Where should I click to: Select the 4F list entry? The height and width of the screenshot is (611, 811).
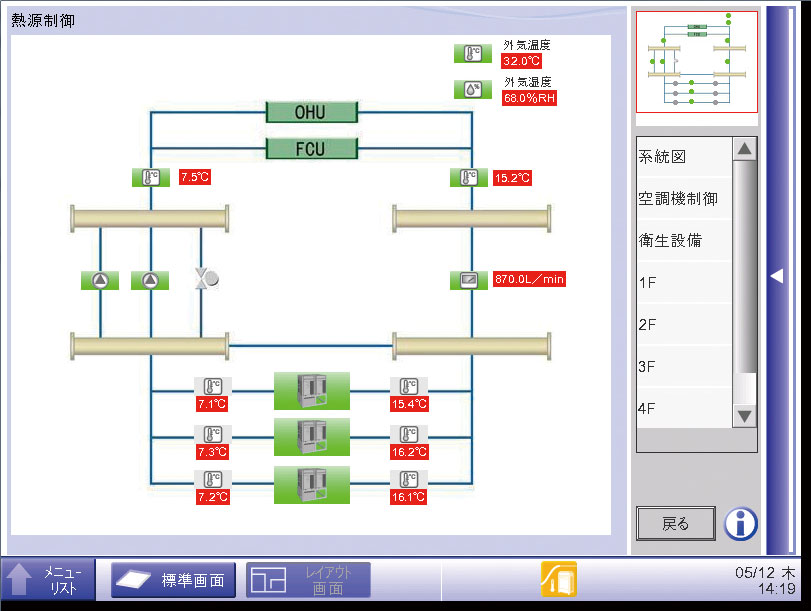click(684, 408)
